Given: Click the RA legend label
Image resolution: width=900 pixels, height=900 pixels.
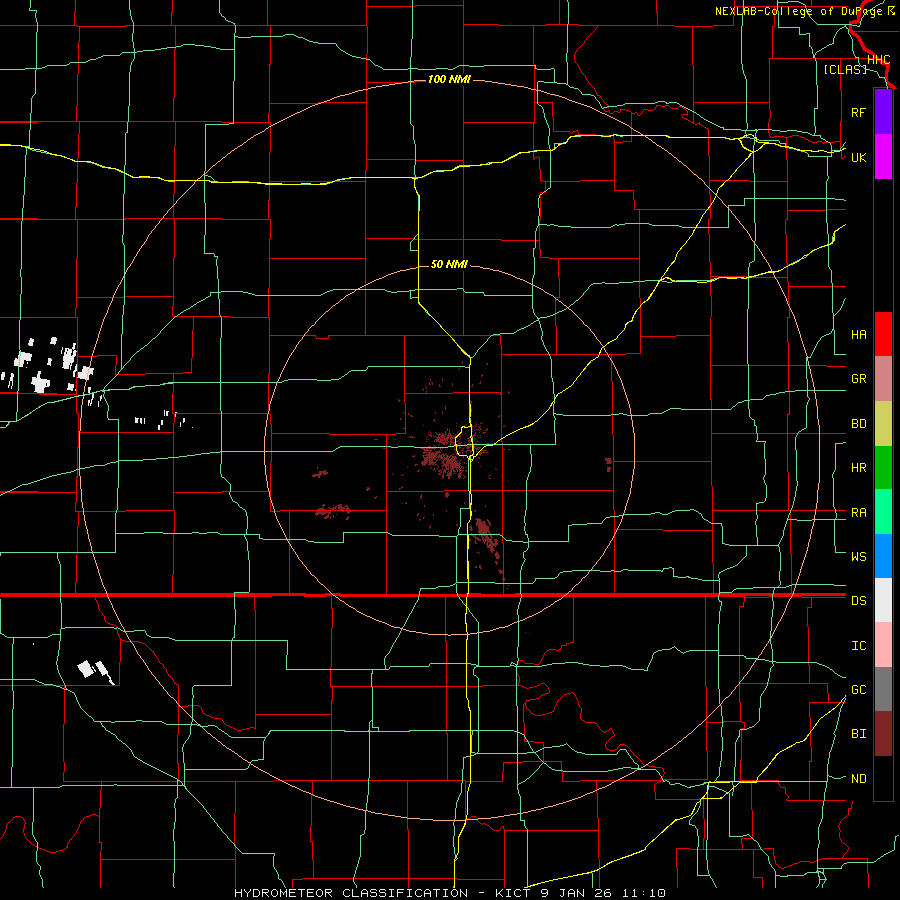Looking at the screenshot, I should point(858,513).
